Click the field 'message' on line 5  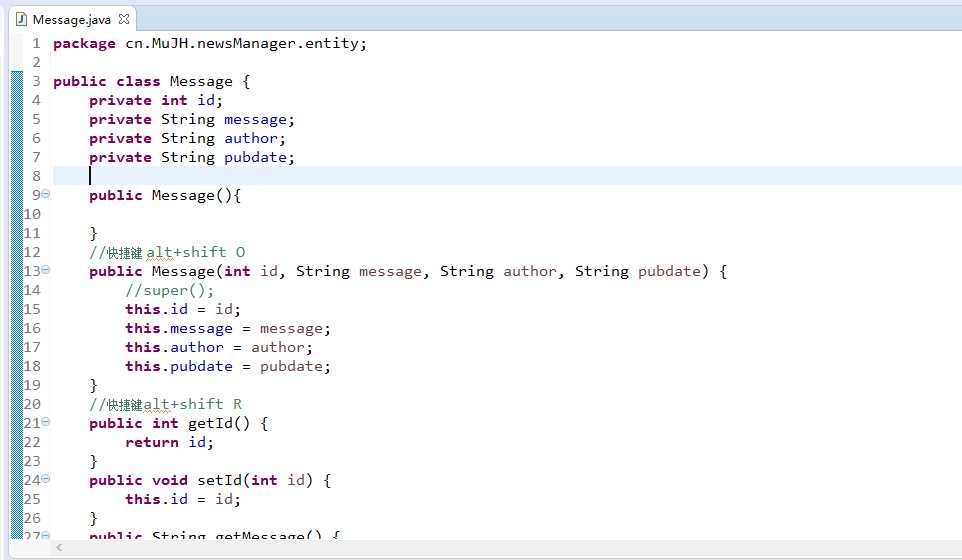pyautogui.click(x=255, y=119)
